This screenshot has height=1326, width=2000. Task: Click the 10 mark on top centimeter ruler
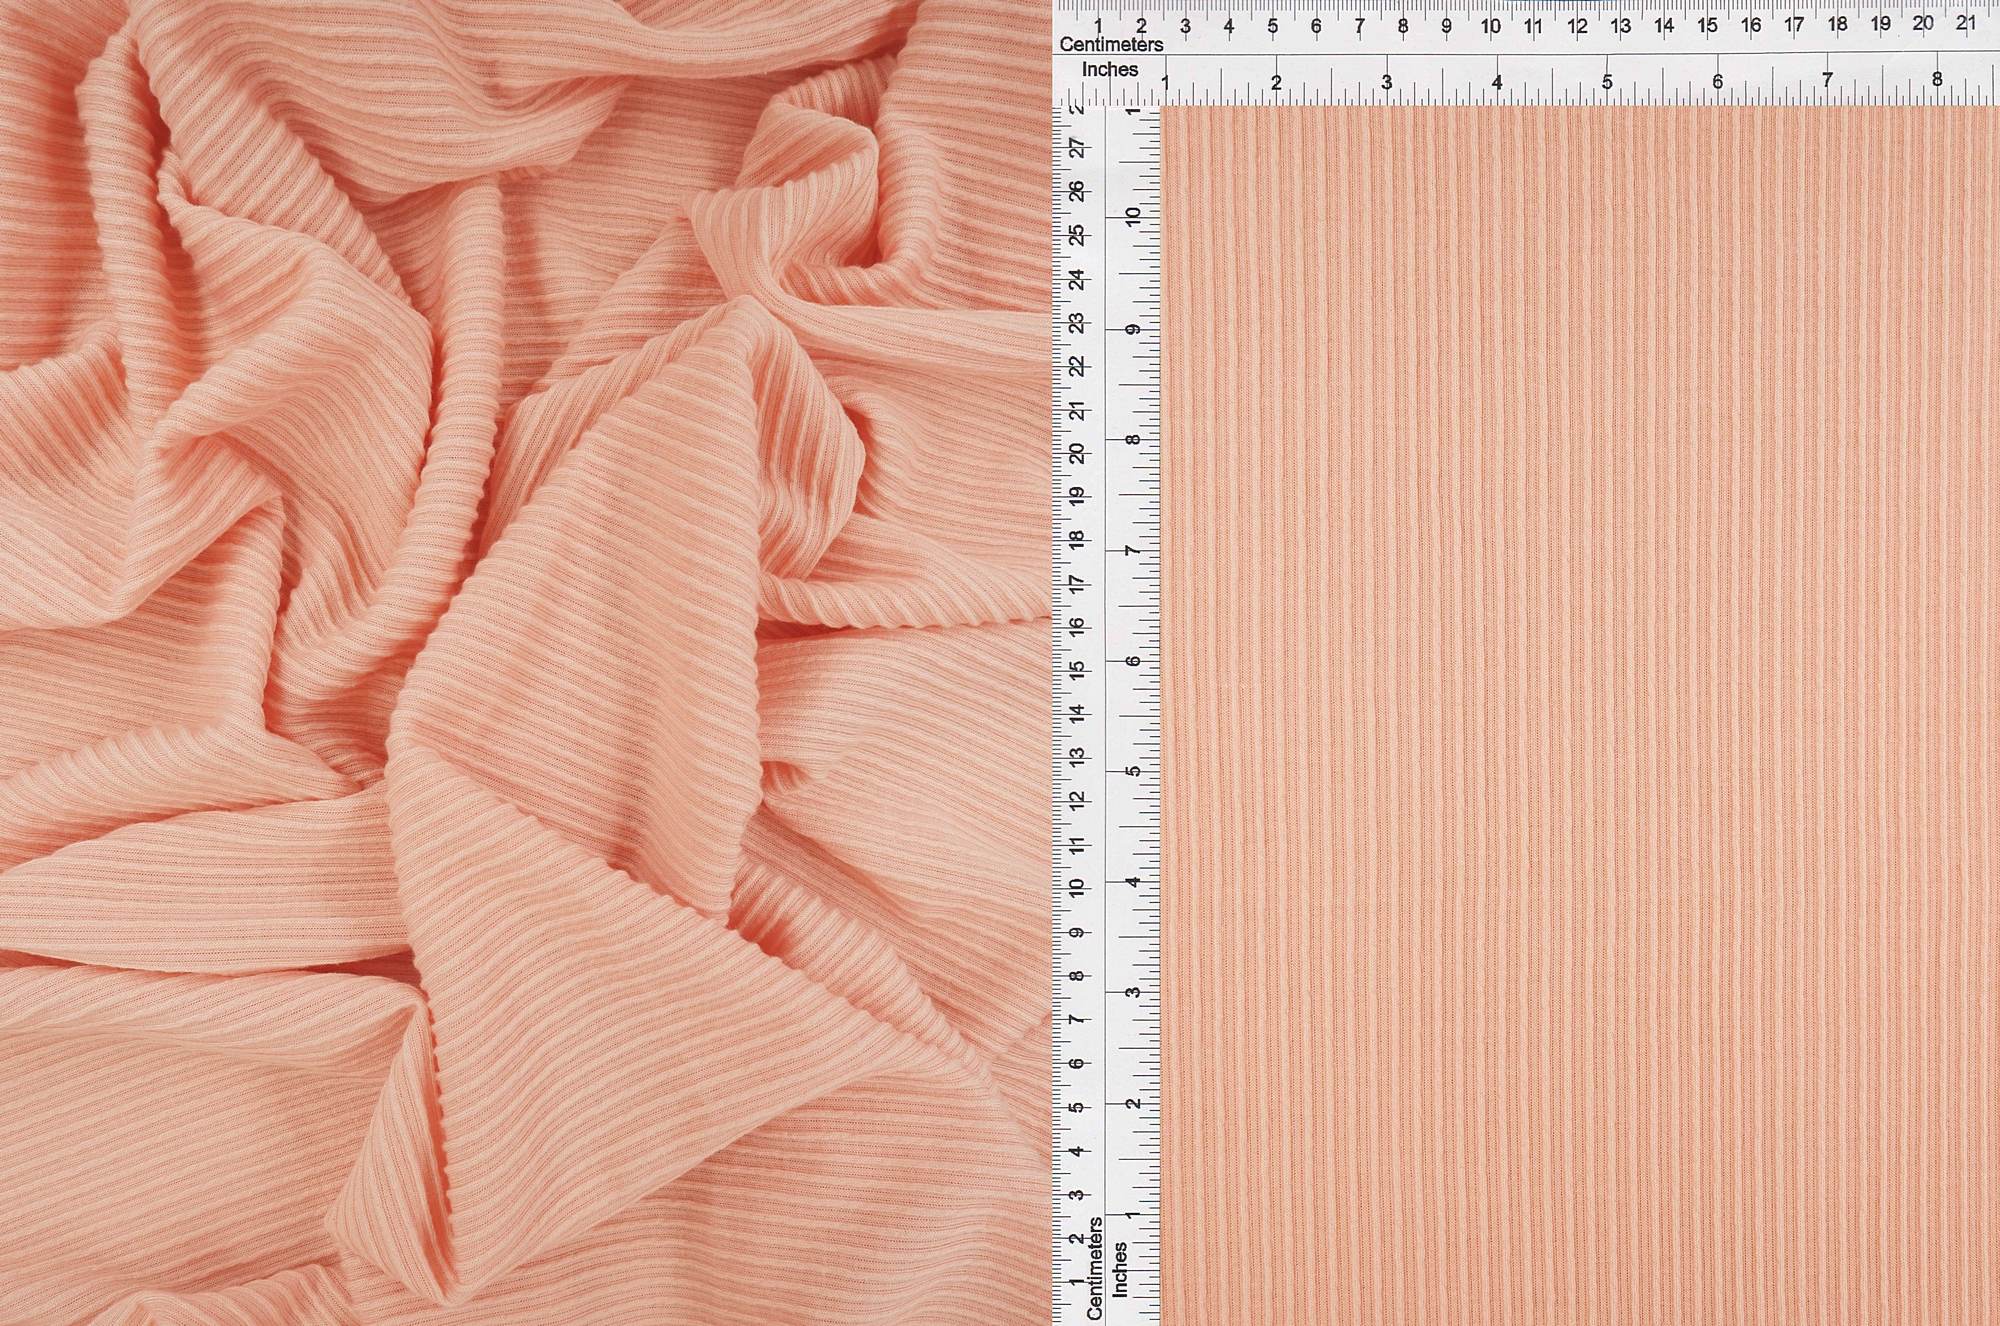click(1490, 27)
